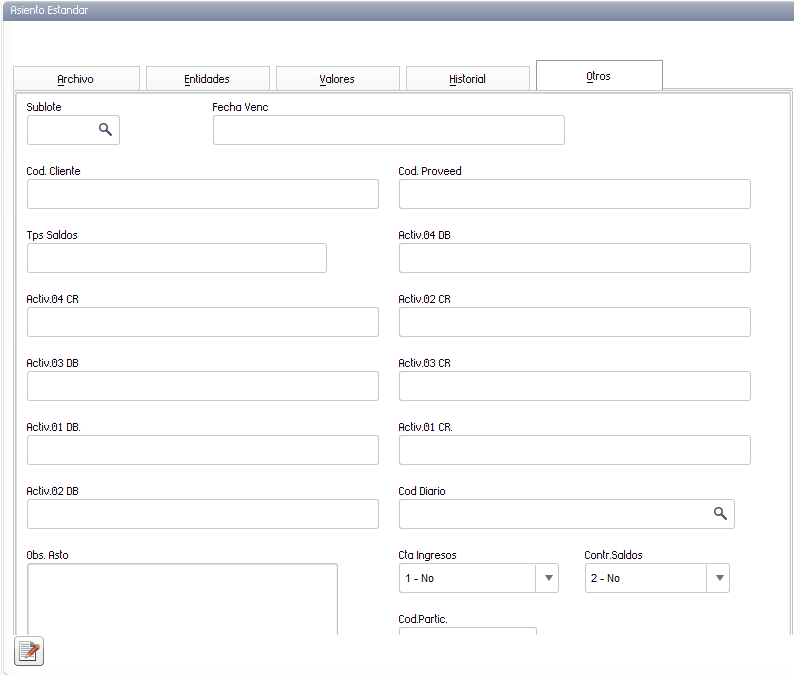The width and height of the screenshot is (794, 675).
Task: Click the Cod.Partic. input field
Action: tap(467, 631)
